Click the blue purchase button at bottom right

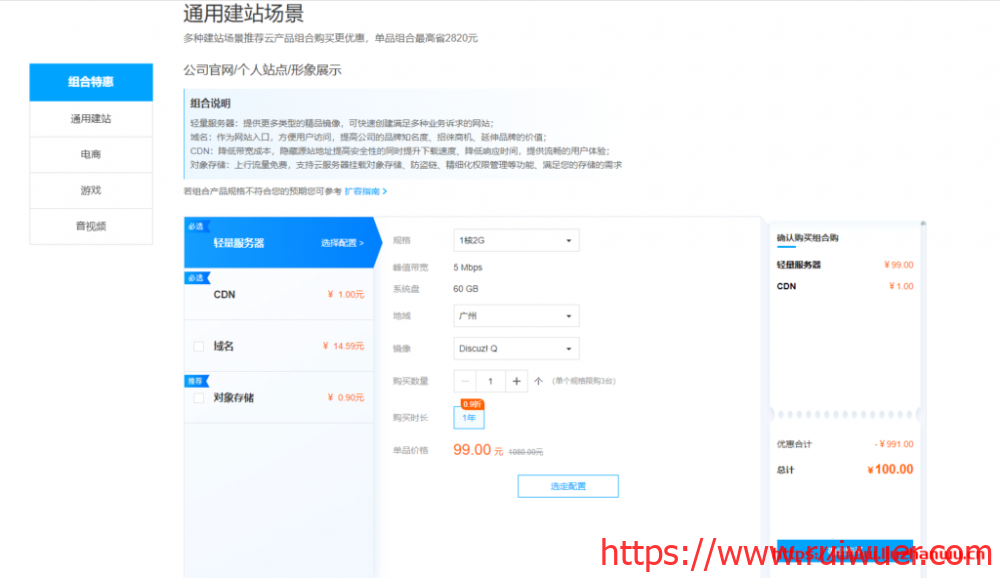point(845,552)
